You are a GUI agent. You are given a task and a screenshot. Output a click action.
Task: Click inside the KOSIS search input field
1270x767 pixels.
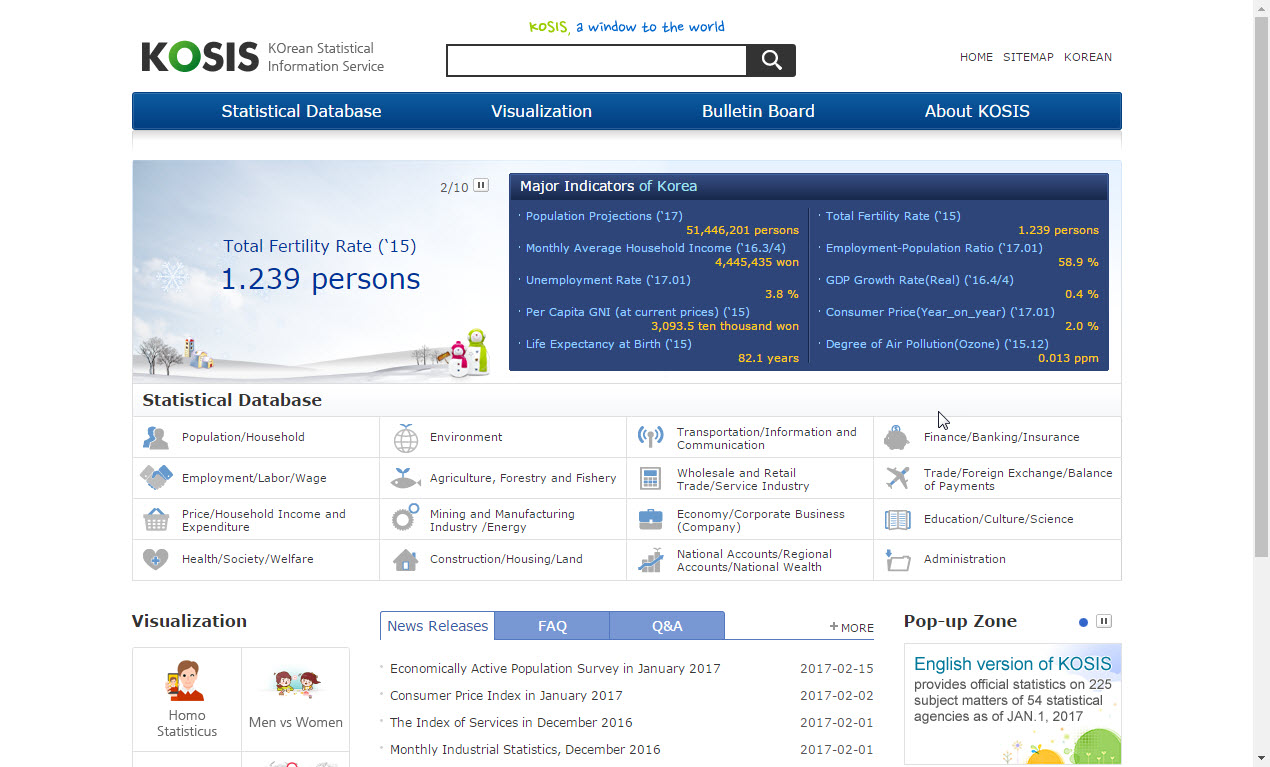click(x=596, y=61)
